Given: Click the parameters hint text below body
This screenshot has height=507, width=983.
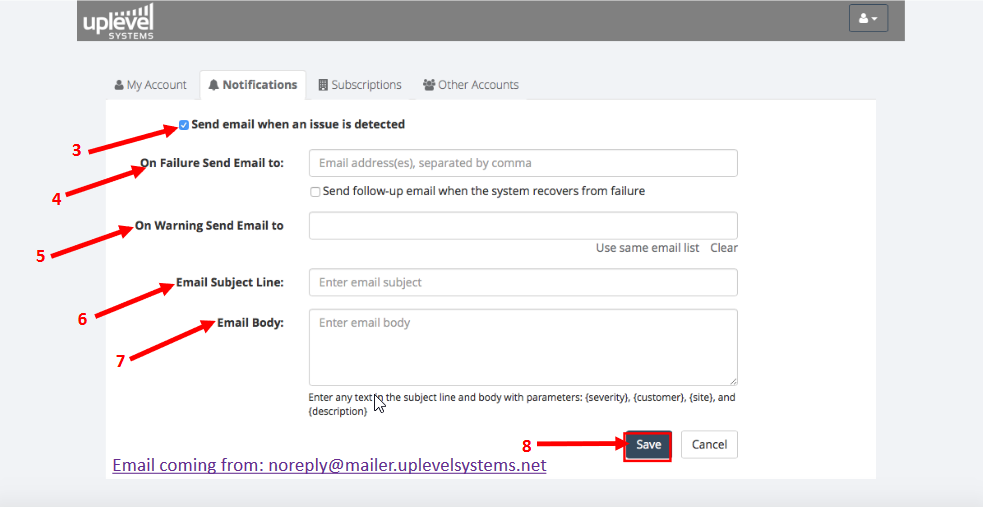Looking at the screenshot, I should (x=522, y=404).
